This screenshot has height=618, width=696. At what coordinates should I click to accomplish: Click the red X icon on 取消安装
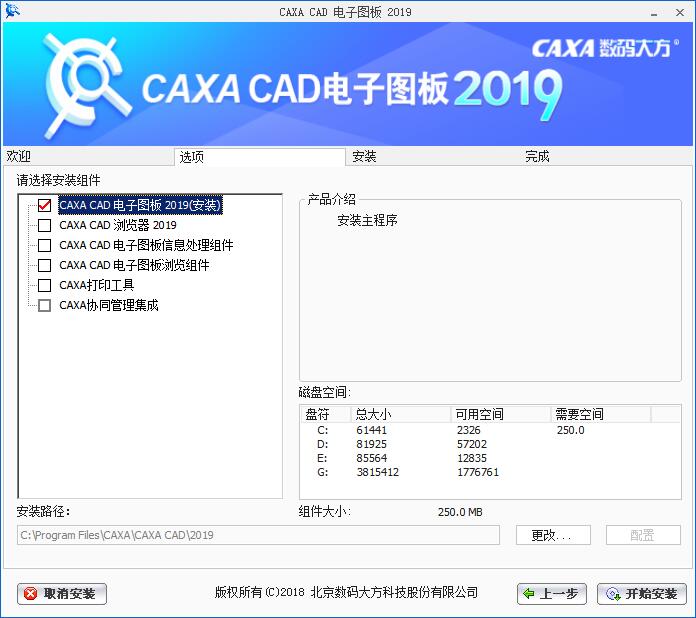pos(31,594)
